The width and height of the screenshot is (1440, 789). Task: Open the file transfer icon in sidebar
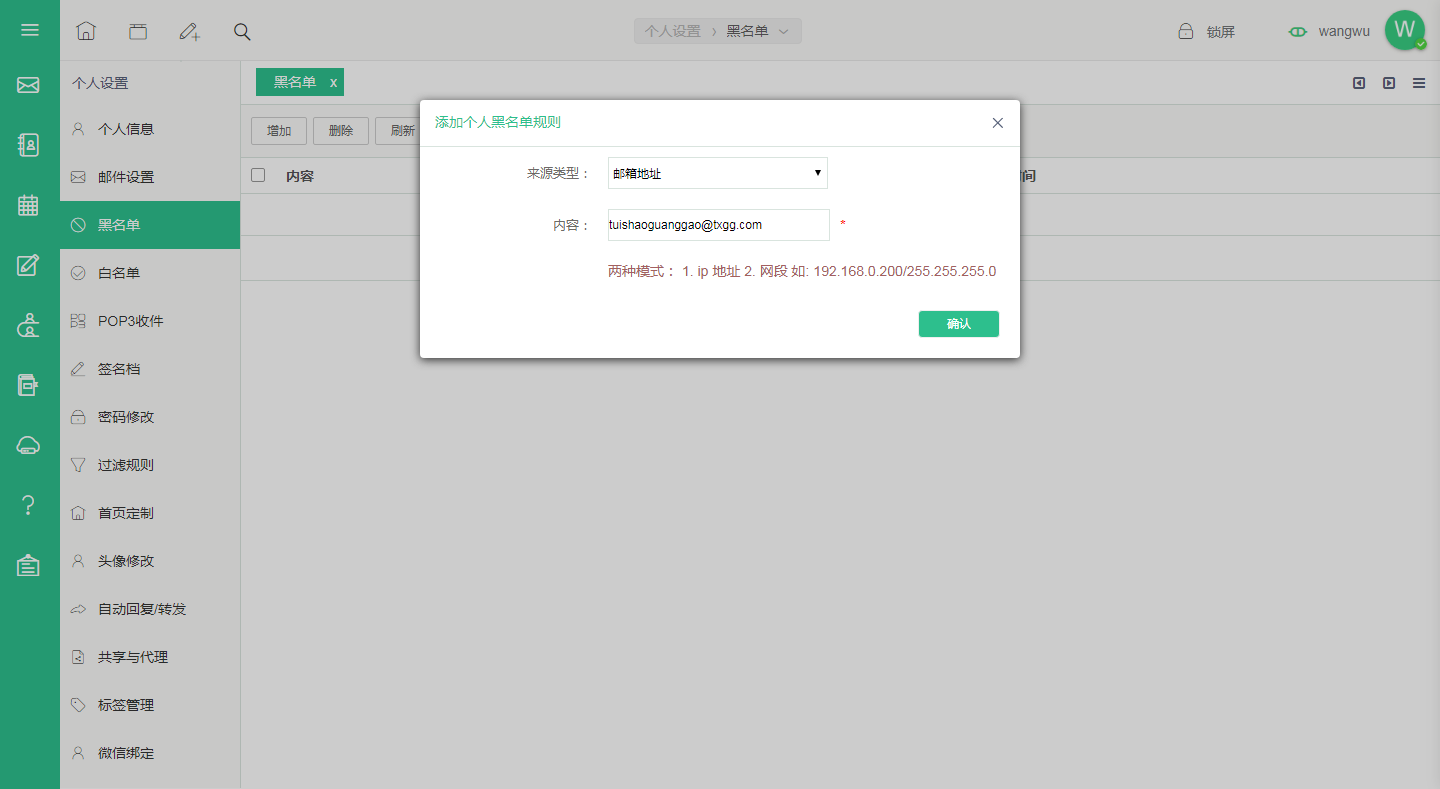[x=28, y=385]
